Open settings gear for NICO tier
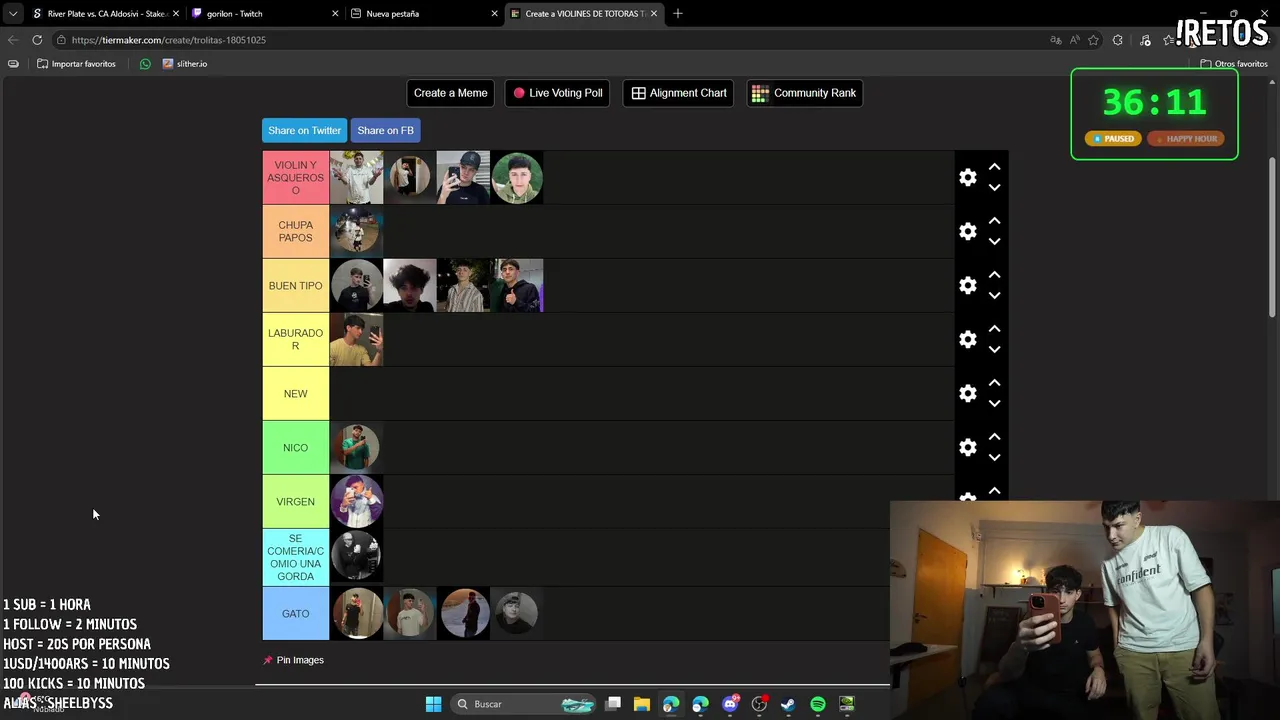 tap(967, 447)
